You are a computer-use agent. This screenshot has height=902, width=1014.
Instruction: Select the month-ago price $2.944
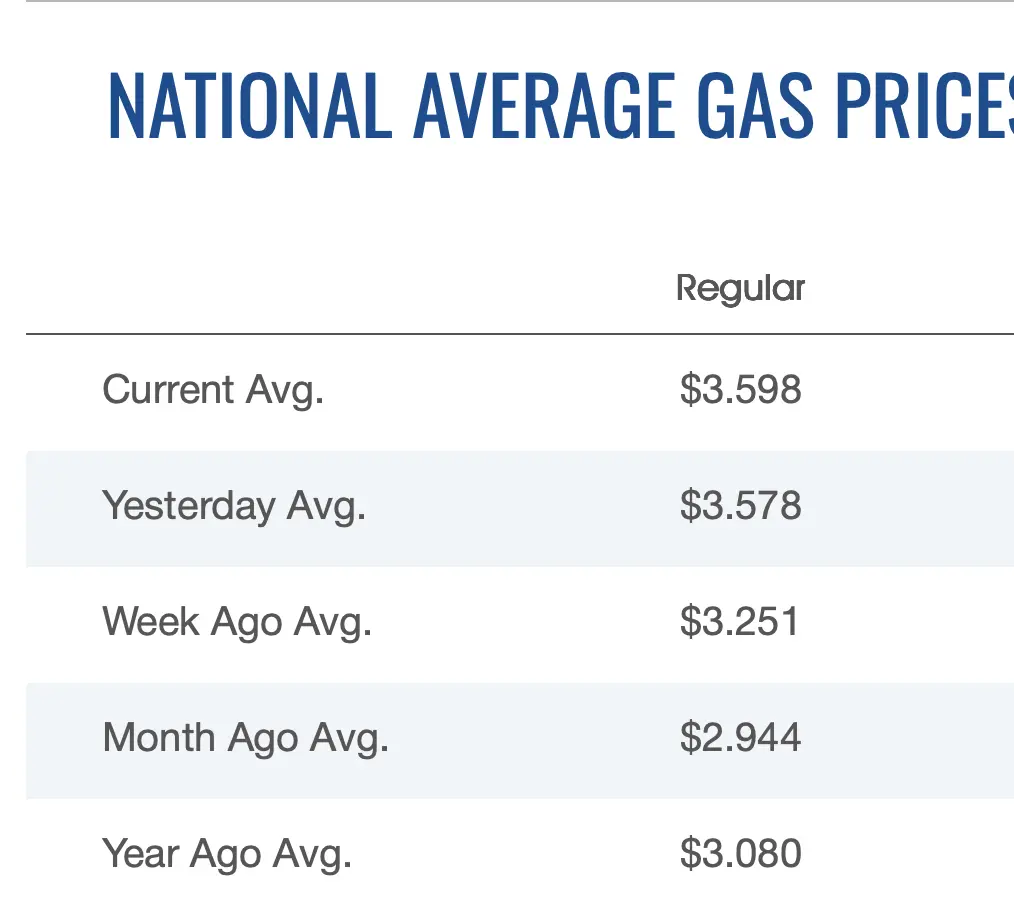point(740,738)
